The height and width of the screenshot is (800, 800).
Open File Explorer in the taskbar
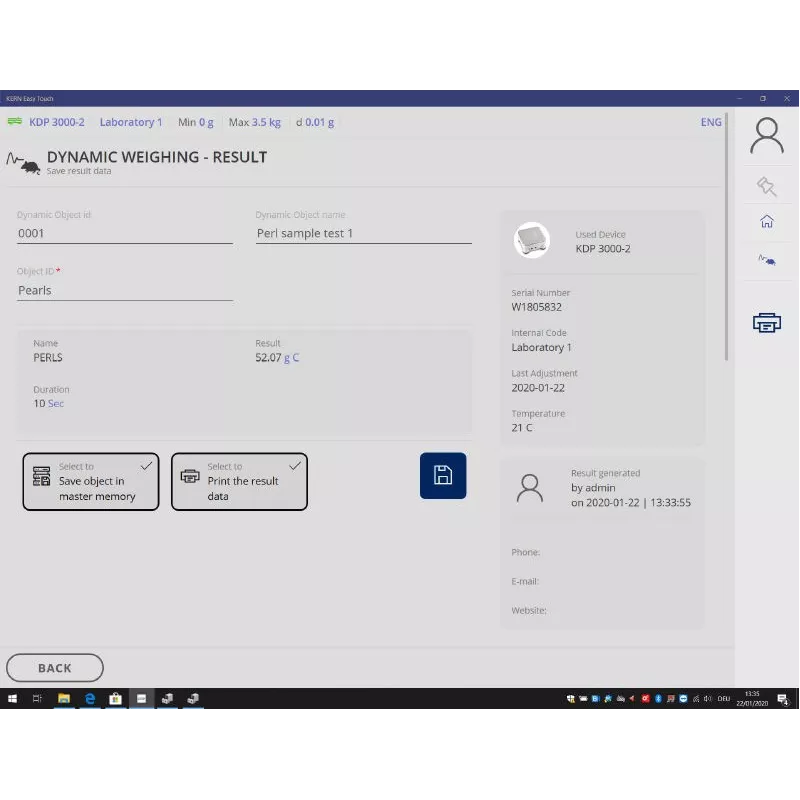[64, 698]
